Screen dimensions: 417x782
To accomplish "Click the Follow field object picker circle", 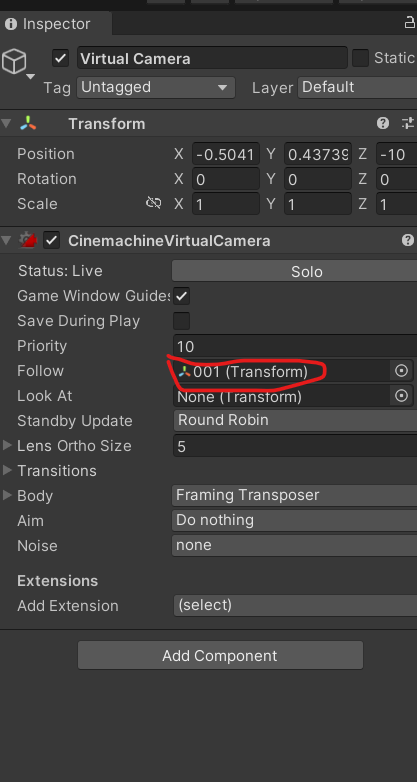I will point(401,371).
